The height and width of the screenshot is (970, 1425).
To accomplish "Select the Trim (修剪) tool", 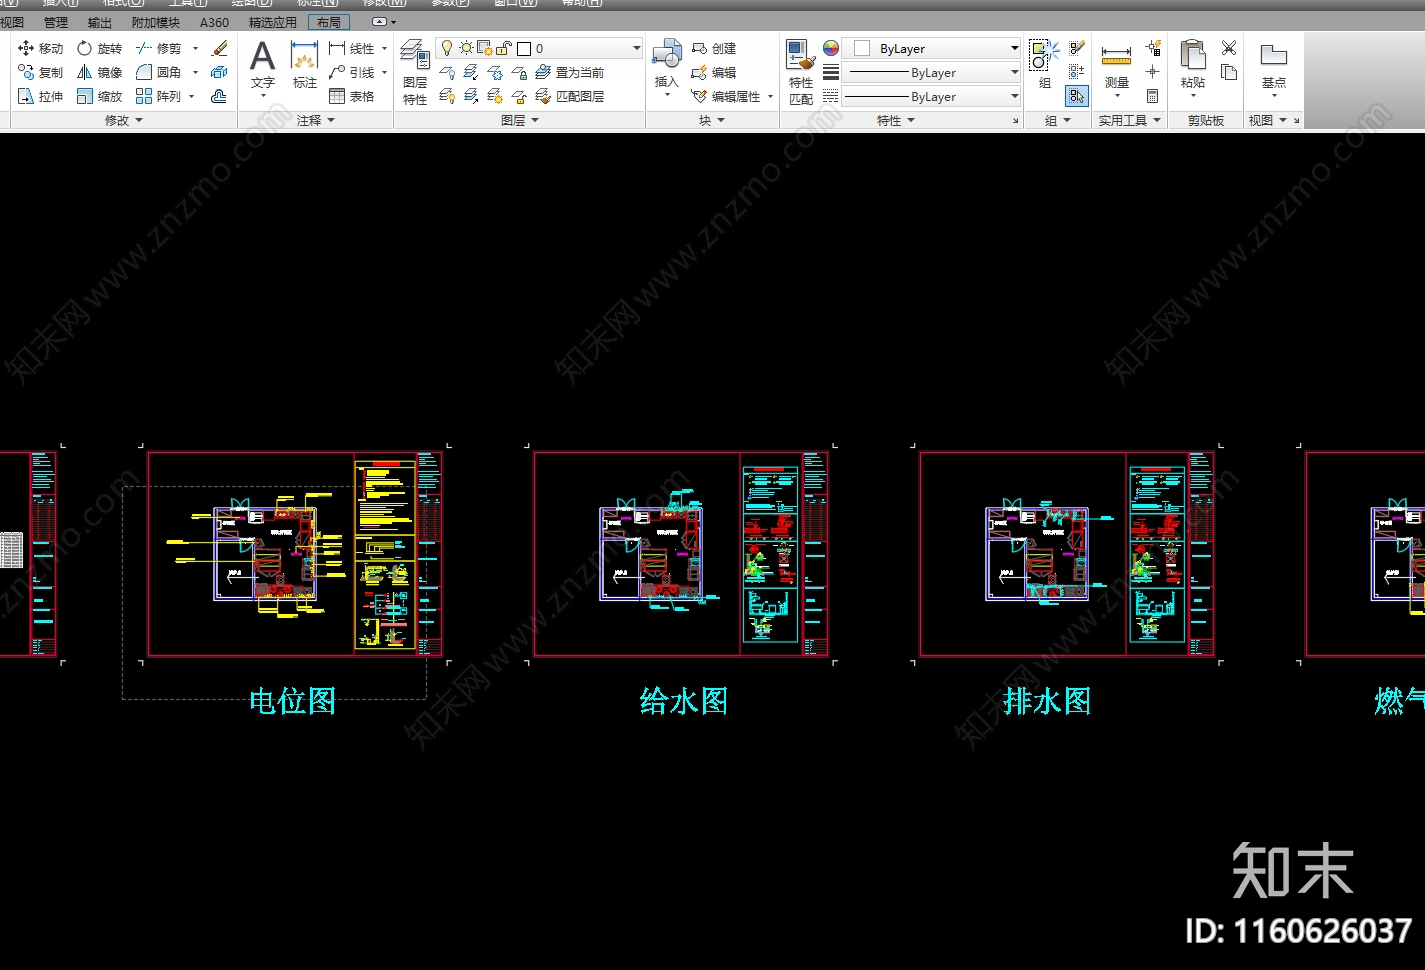I will (160, 48).
